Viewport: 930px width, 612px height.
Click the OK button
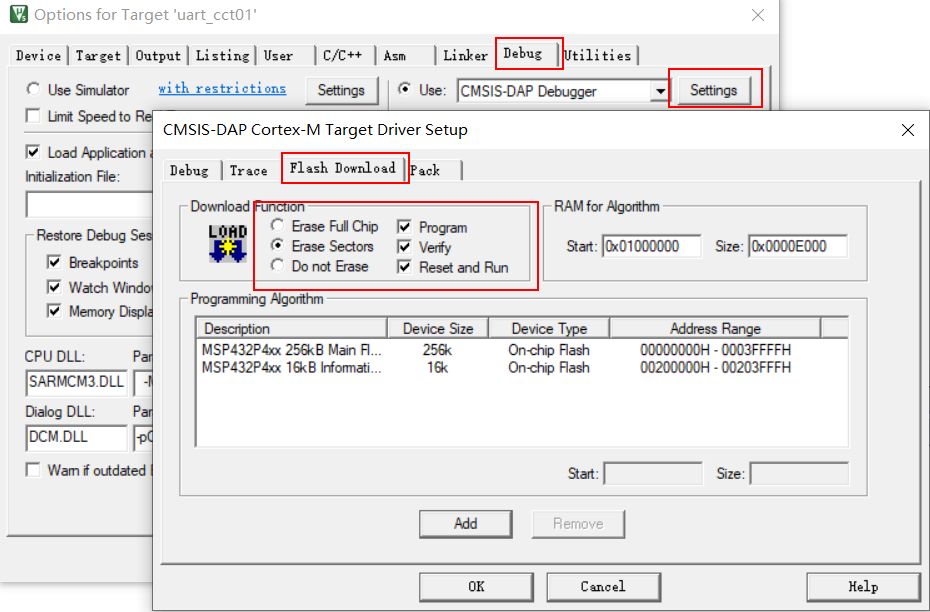[x=476, y=586]
